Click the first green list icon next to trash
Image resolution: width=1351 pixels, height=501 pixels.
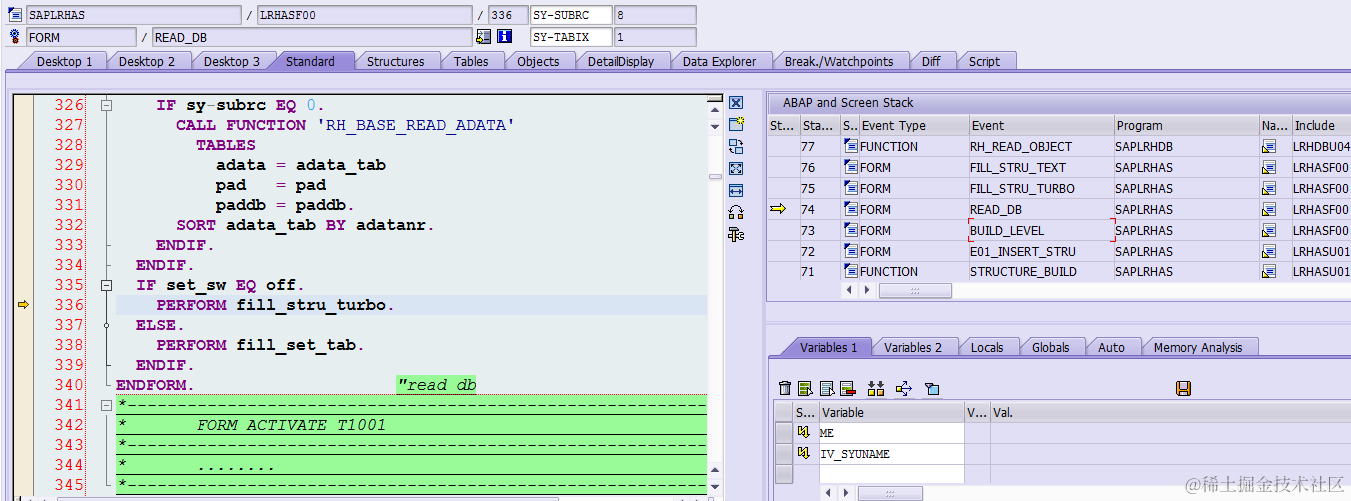(805, 388)
